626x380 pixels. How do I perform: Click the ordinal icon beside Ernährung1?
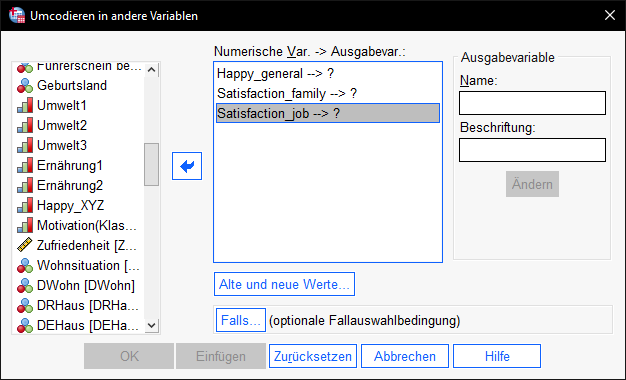25,165
